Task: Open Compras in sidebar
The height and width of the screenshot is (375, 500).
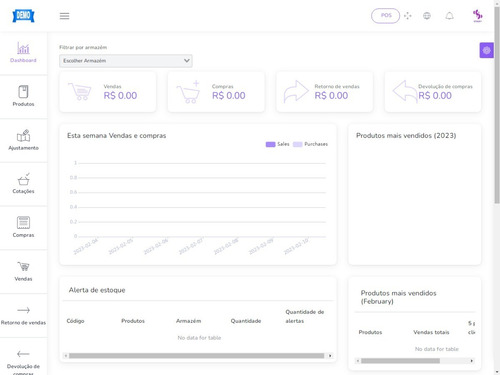Action: click(23, 227)
